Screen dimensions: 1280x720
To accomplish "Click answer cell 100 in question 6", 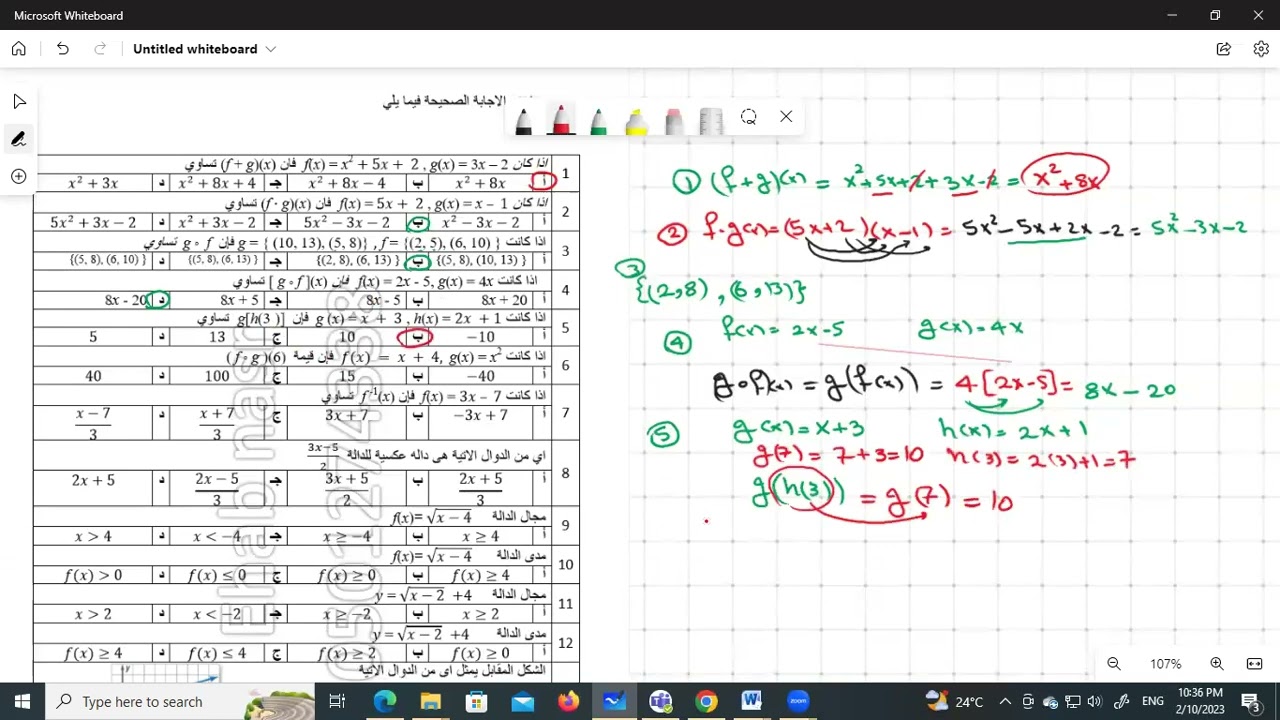I will [217, 376].
